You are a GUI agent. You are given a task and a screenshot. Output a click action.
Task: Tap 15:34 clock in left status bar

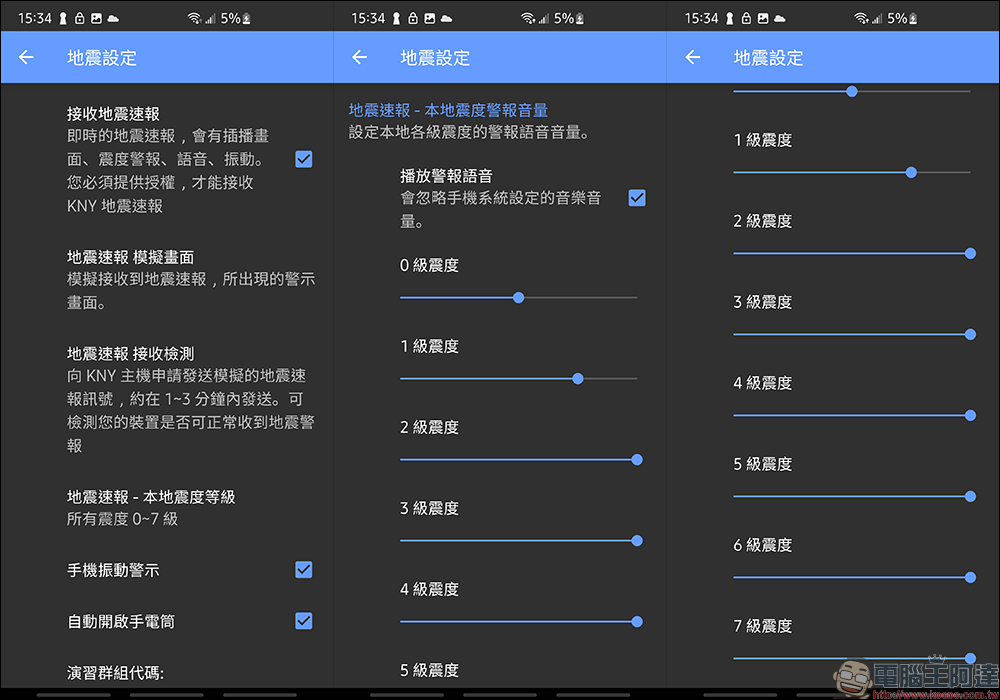(x=34, y=18)
